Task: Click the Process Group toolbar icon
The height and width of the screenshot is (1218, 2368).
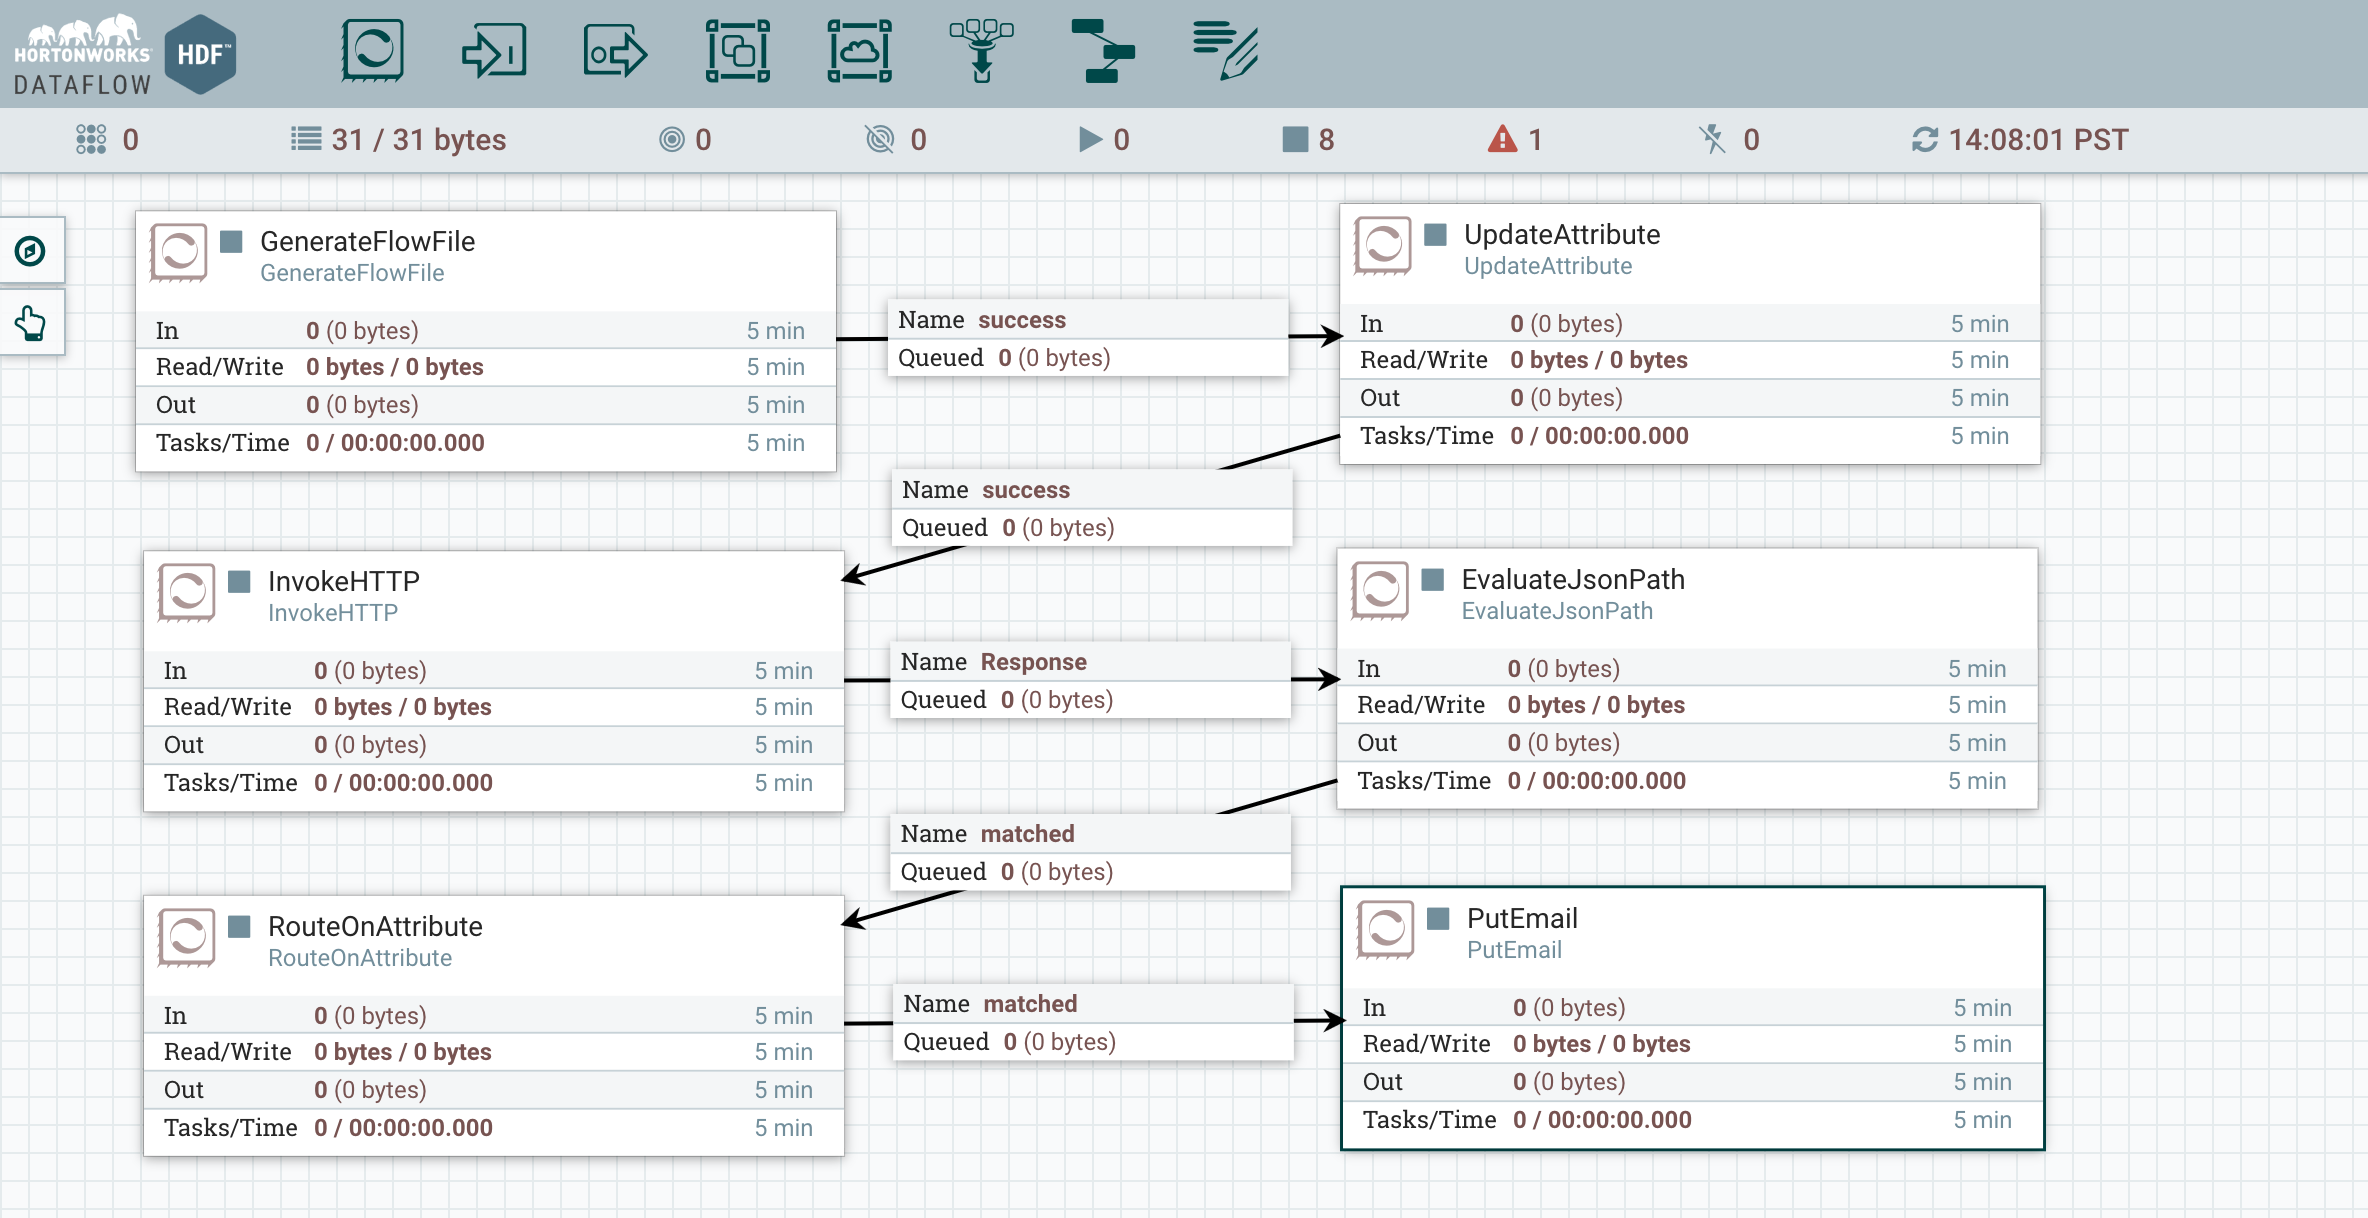Action: point(737,50)
